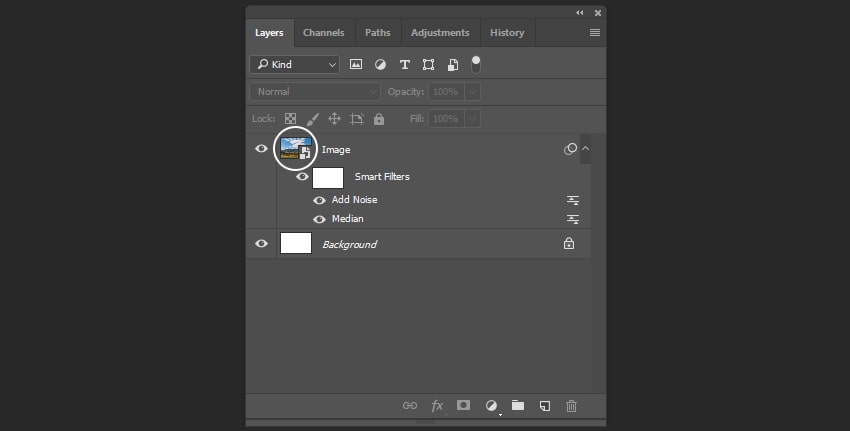Open the Kind filter type dropdown

coord(295,65)
